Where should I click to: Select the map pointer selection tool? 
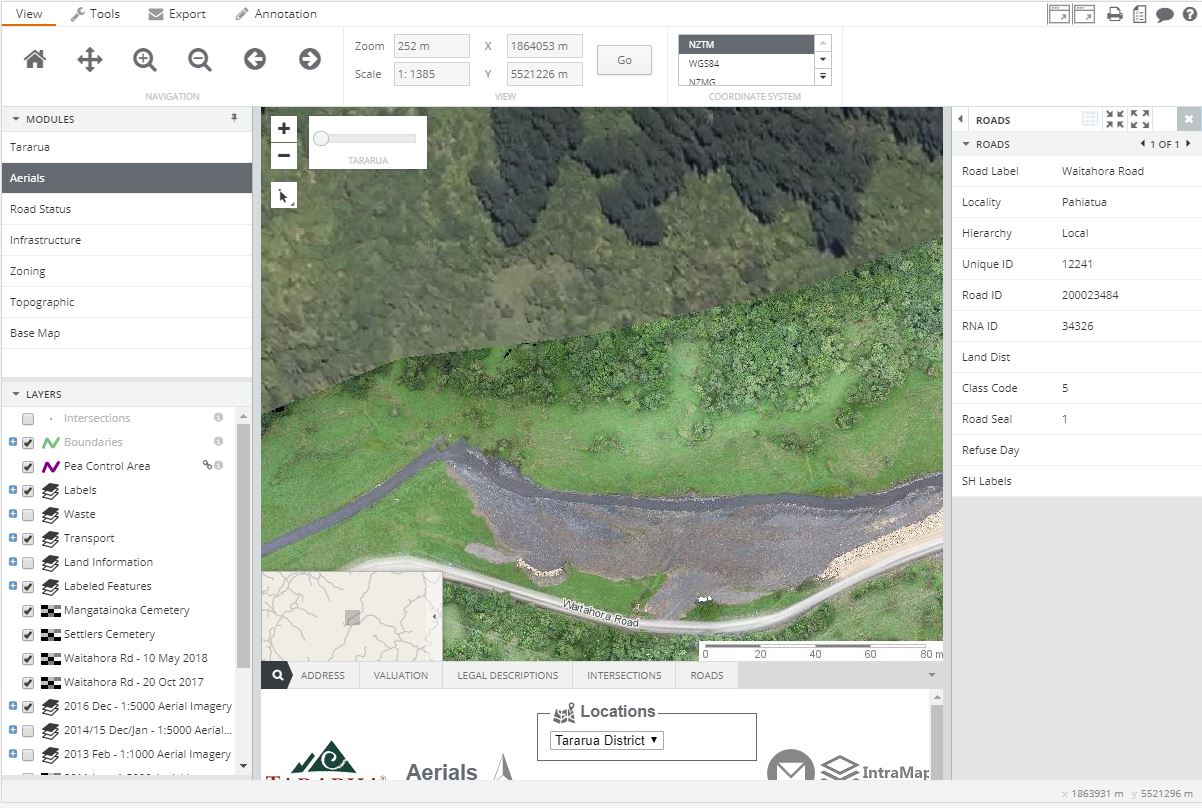[x=284, y=195]
